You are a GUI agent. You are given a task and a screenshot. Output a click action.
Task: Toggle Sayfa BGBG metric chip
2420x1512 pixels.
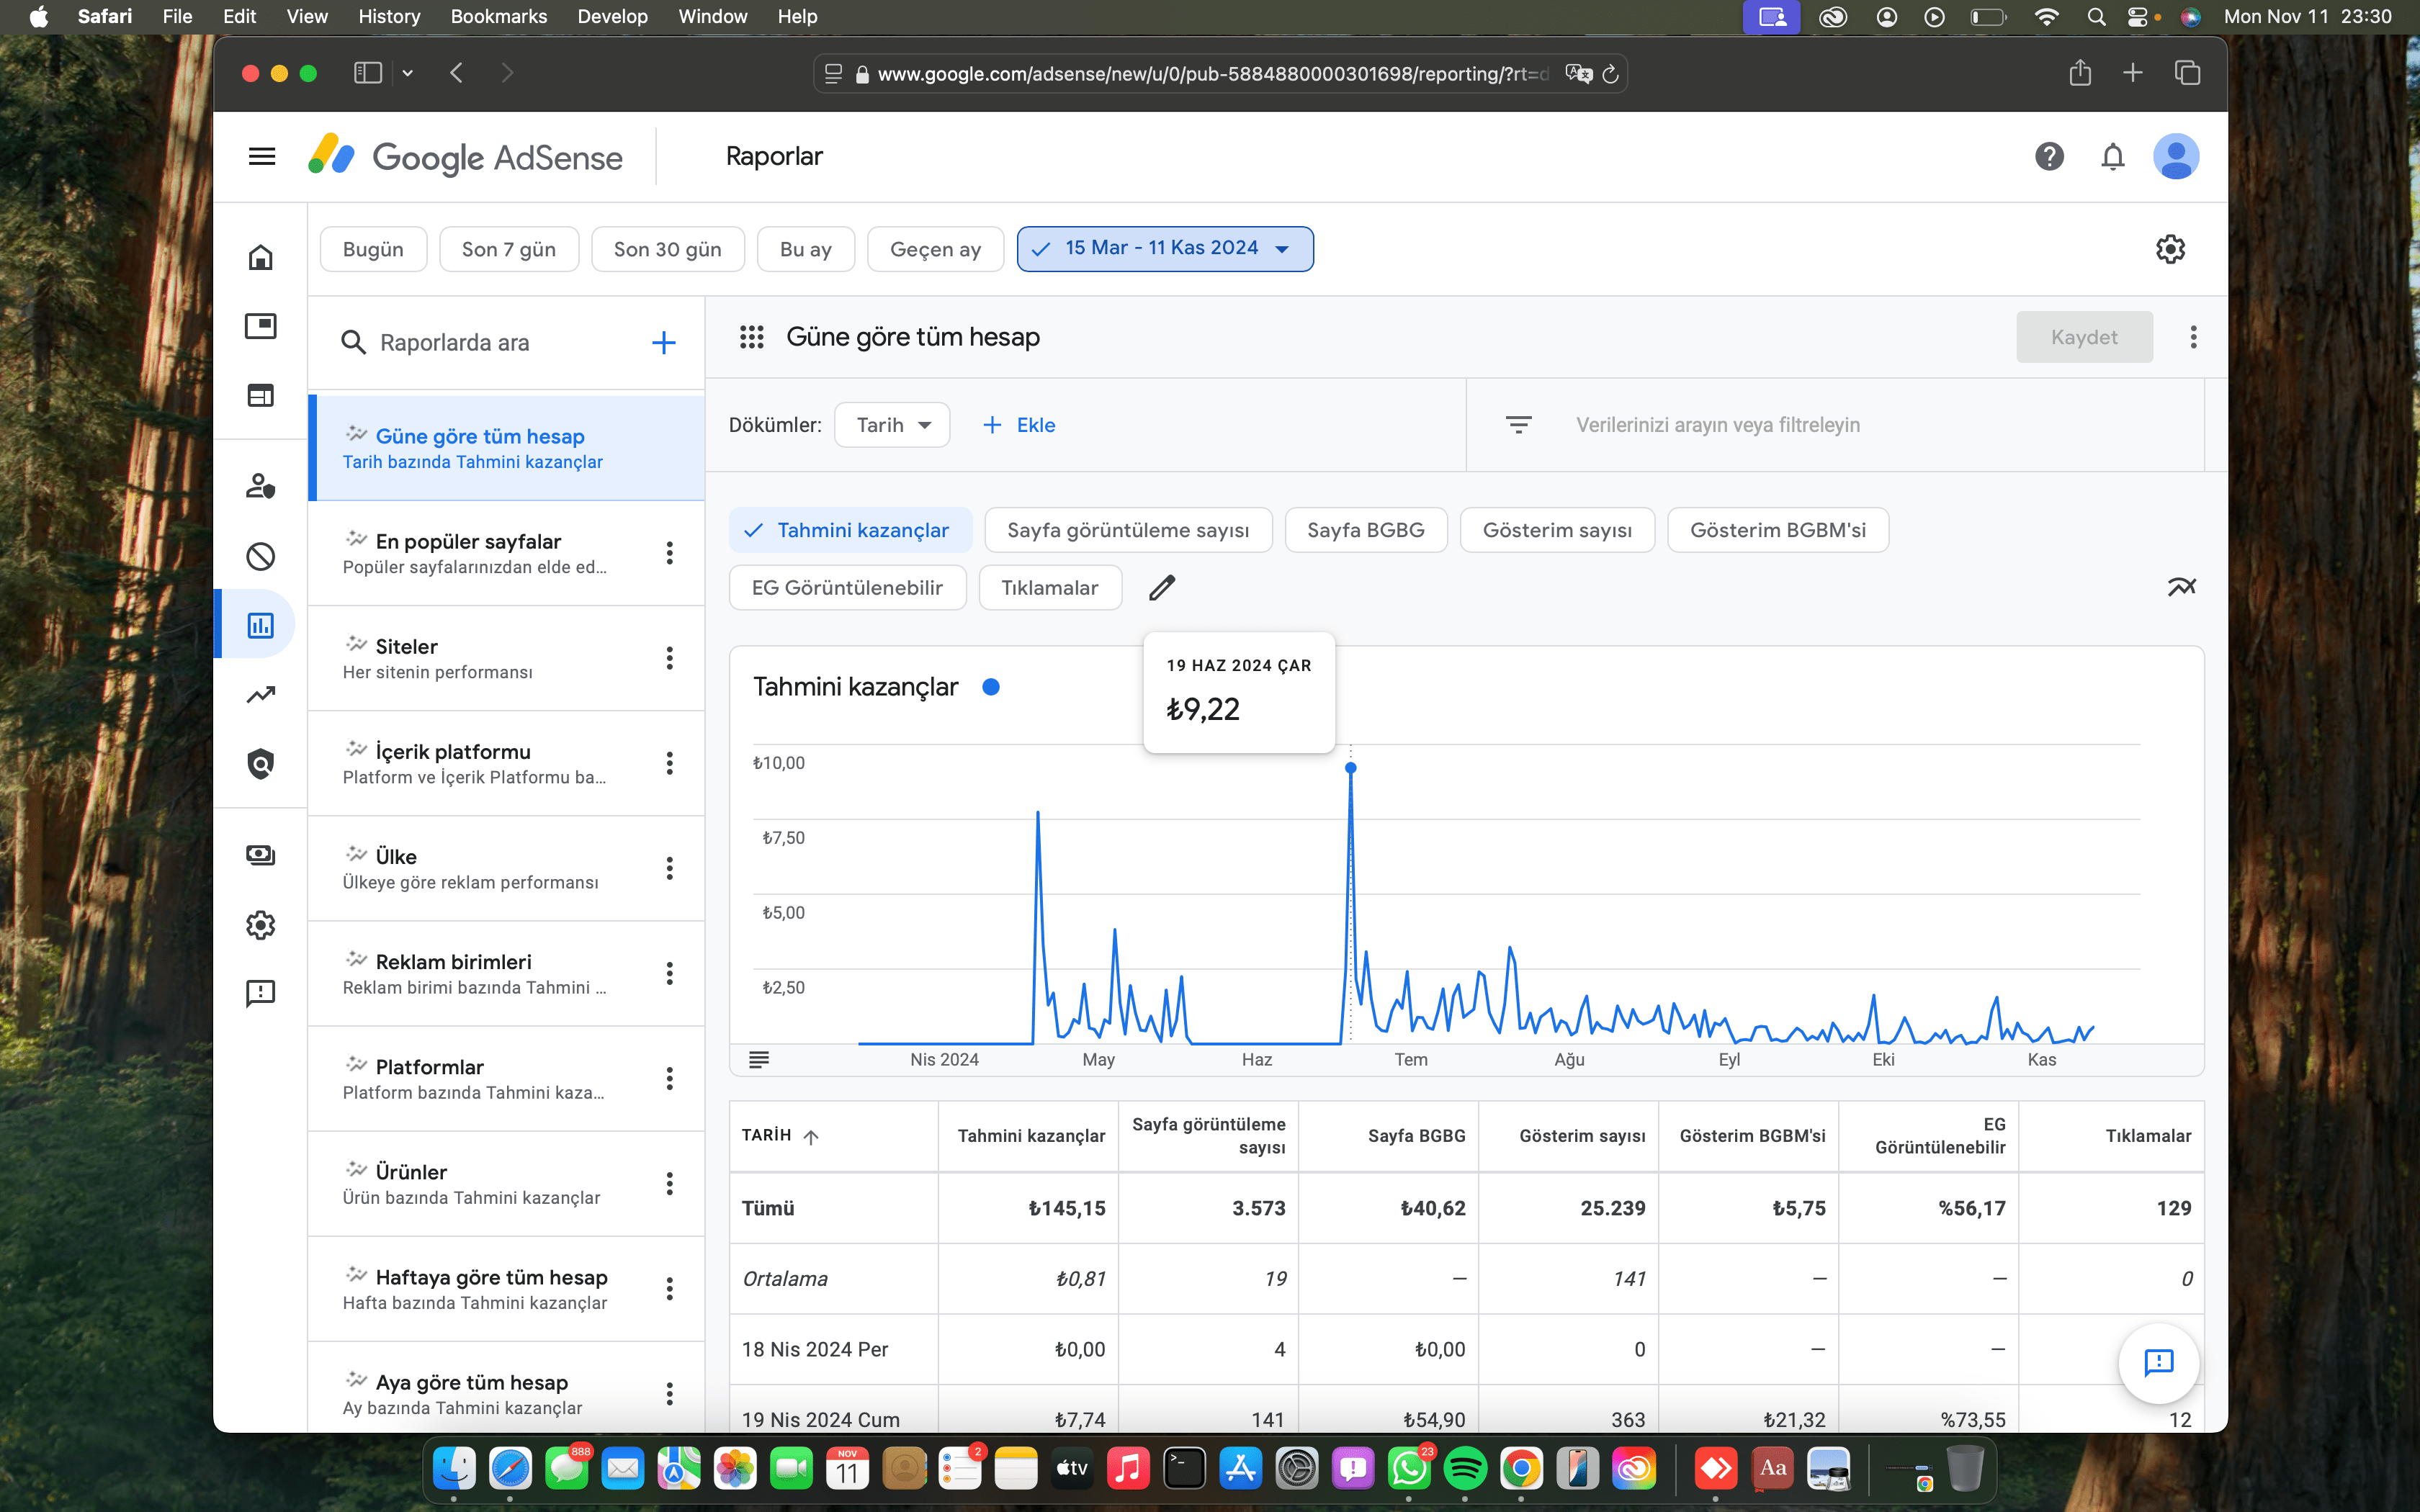click(x=1365, y=530)
